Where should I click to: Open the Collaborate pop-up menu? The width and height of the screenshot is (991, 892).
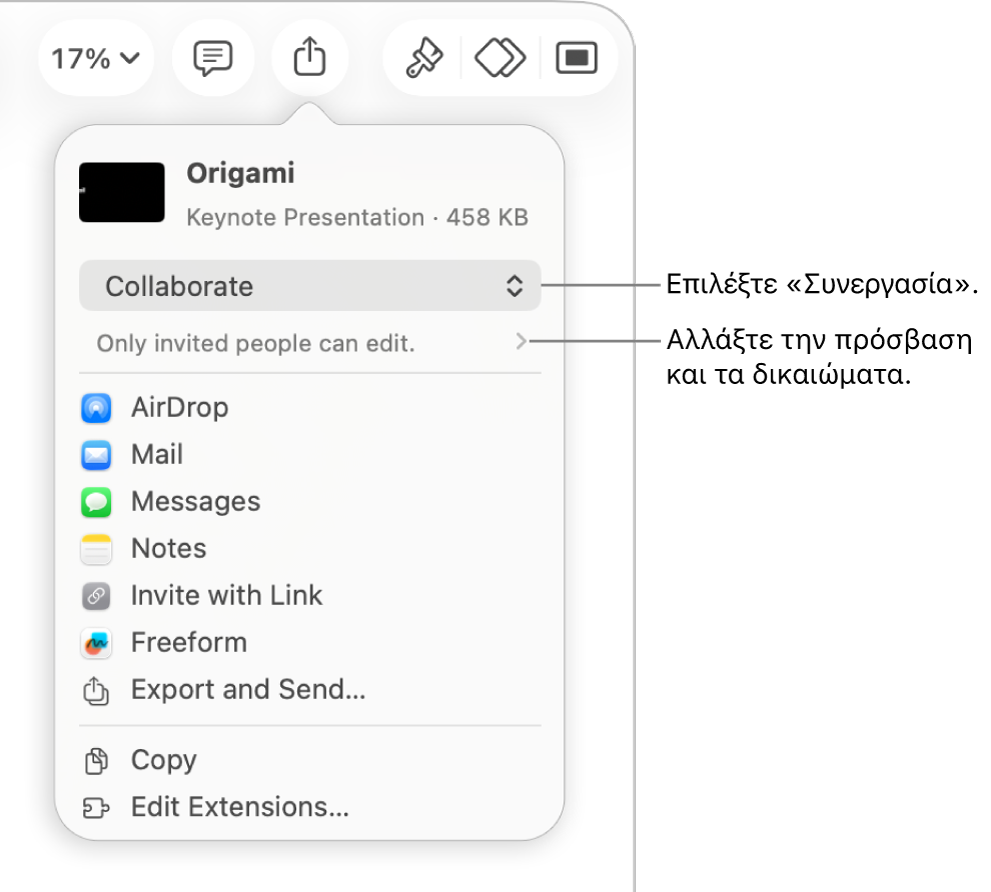pyautogui.click(x=310, y=286)
